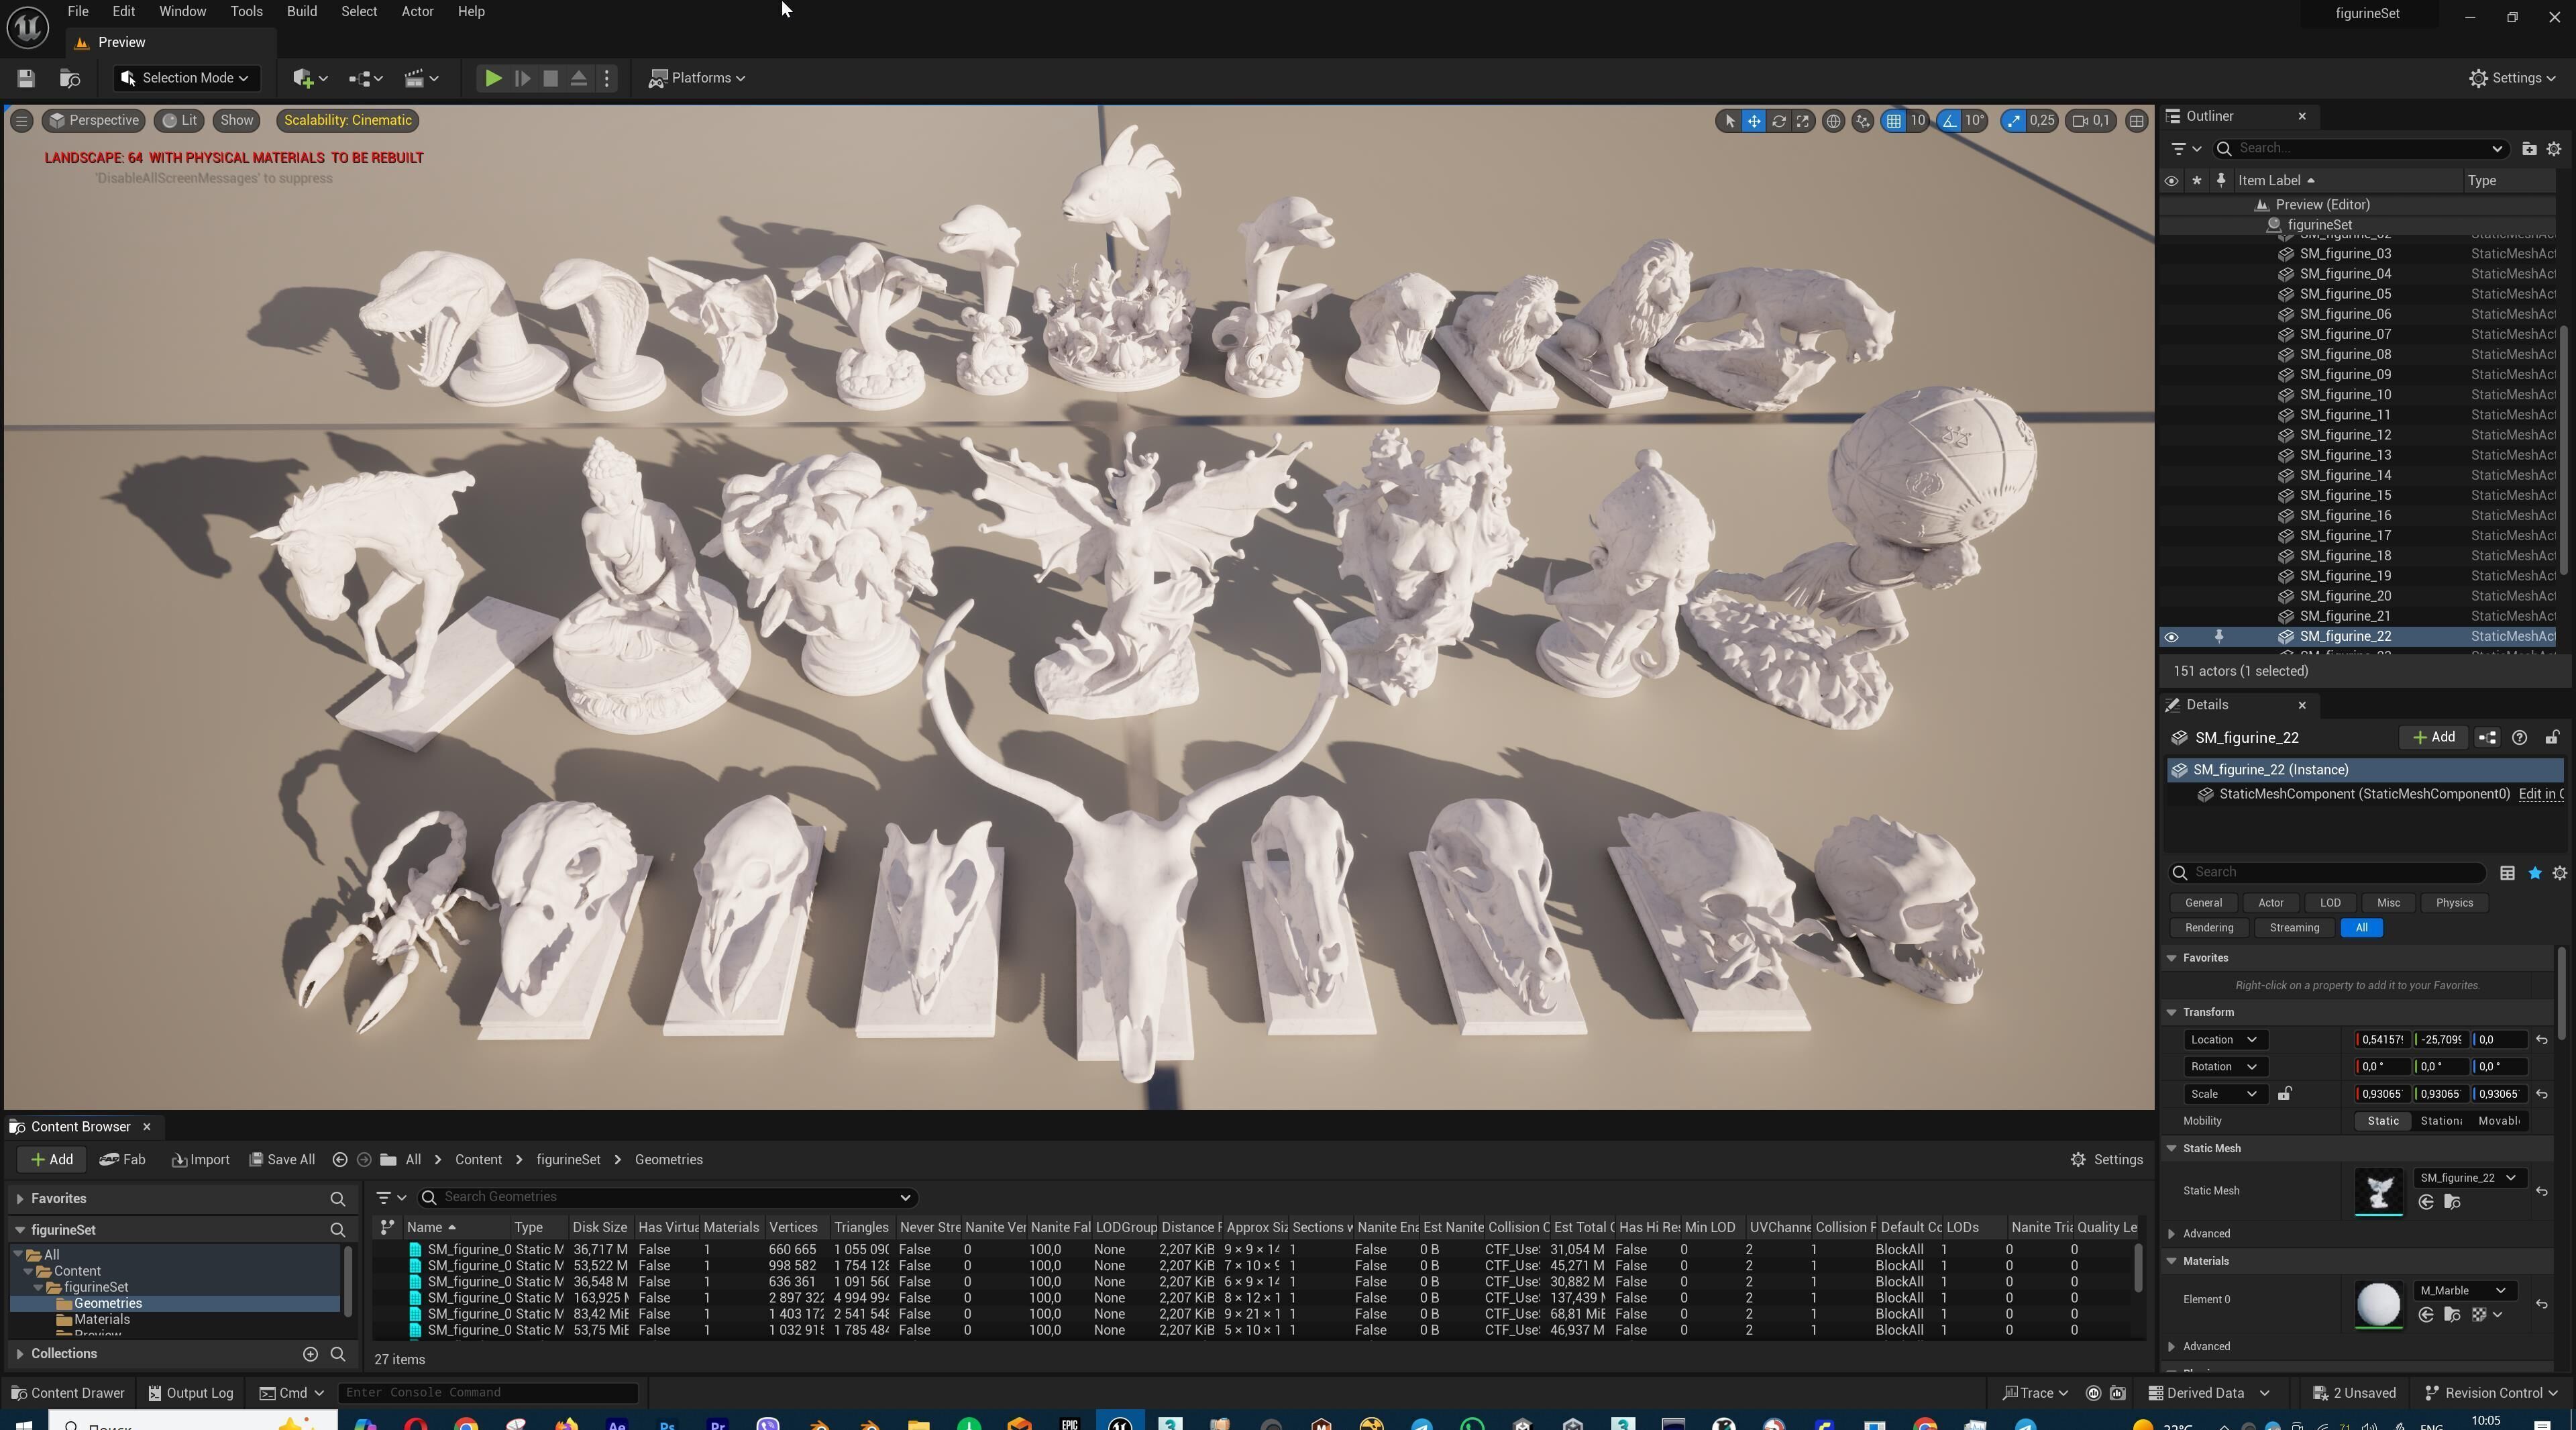Open Content Browser quick-access toolbar icon
This screenshot has width=2576, height=1430.
[70, 78]
